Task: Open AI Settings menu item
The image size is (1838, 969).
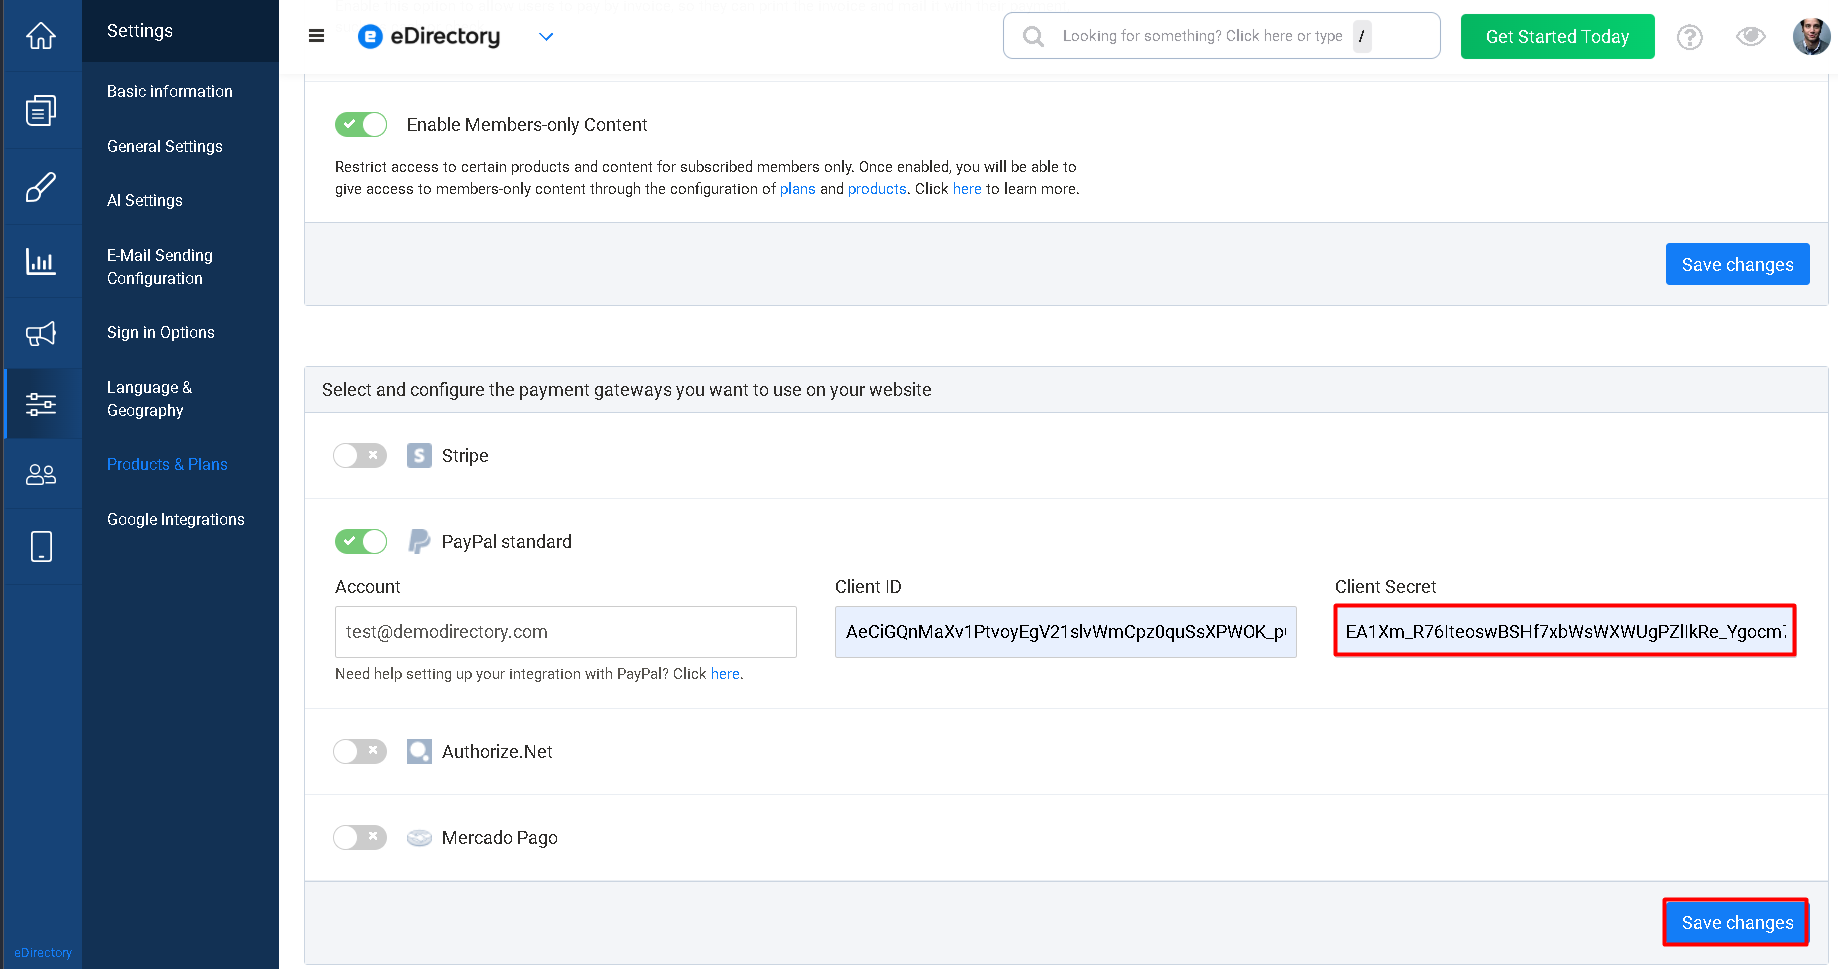Action: [x=145, y=200]
